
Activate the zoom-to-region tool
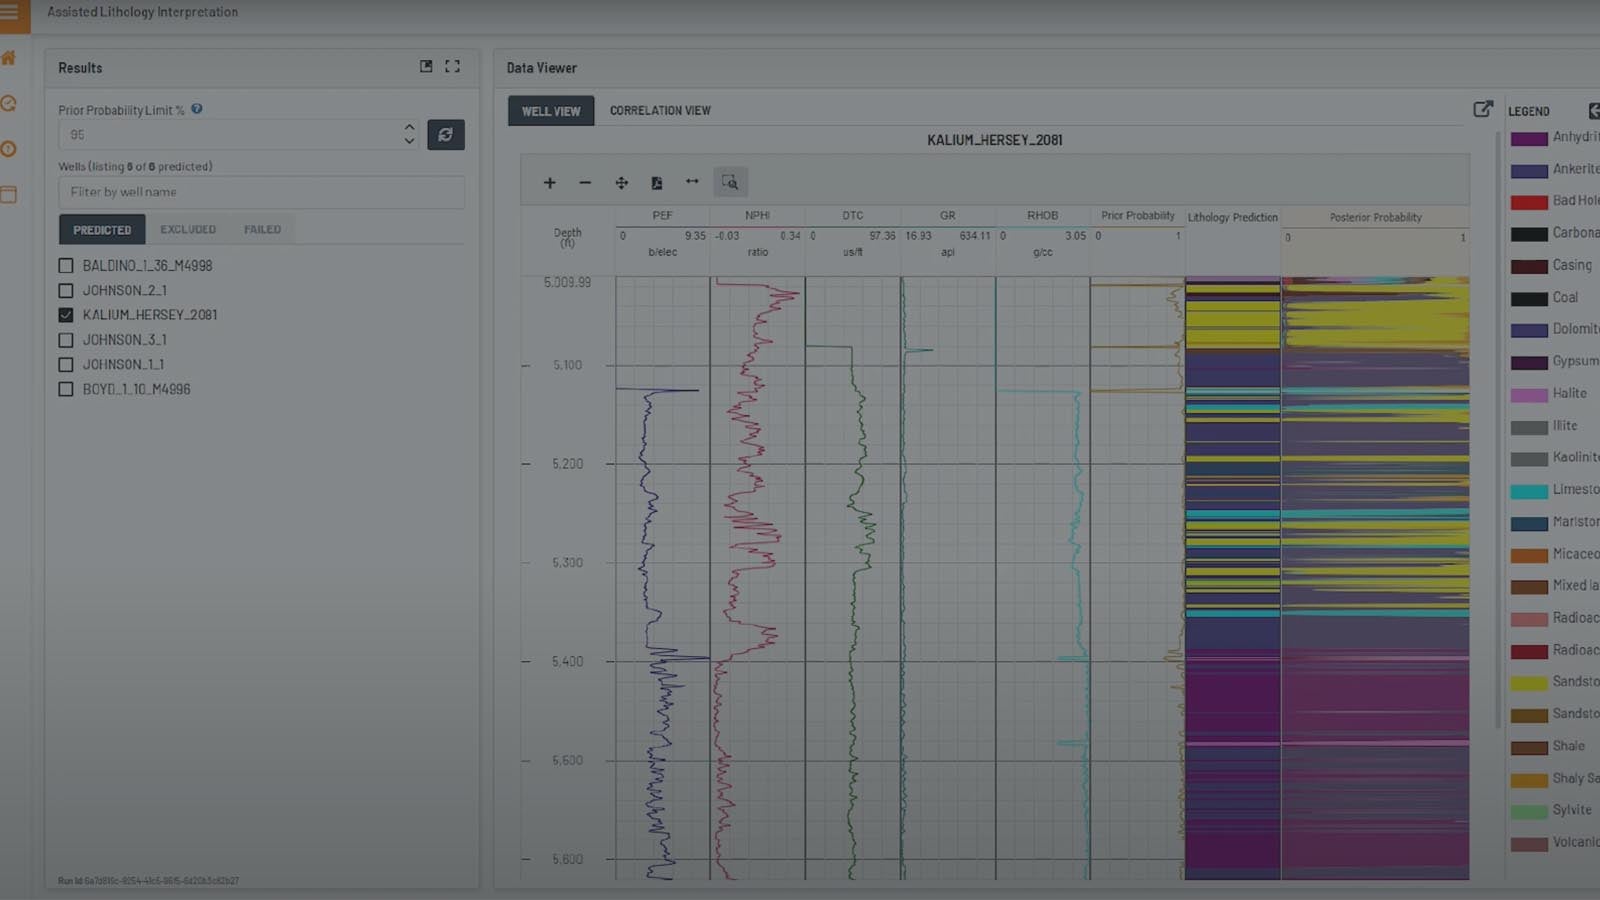(730, 183)
